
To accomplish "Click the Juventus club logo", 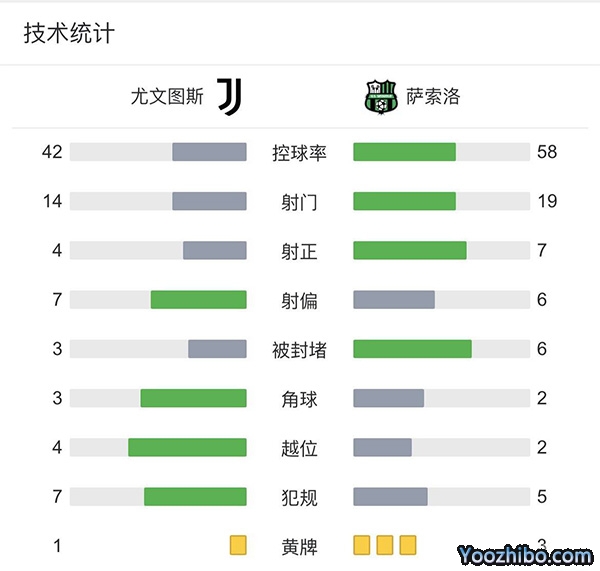I will 230,97.
